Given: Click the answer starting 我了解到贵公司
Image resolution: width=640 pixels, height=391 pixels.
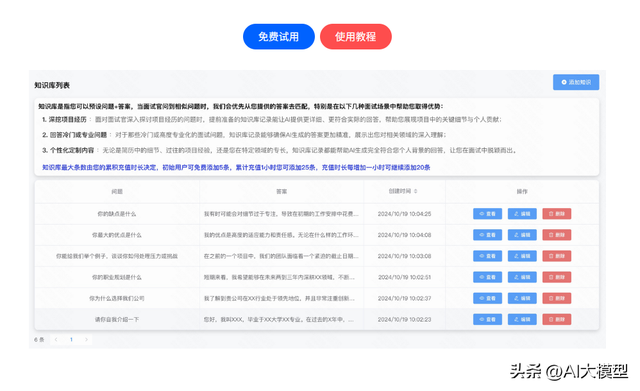Looking at the screenshot, I should point(279,299).
